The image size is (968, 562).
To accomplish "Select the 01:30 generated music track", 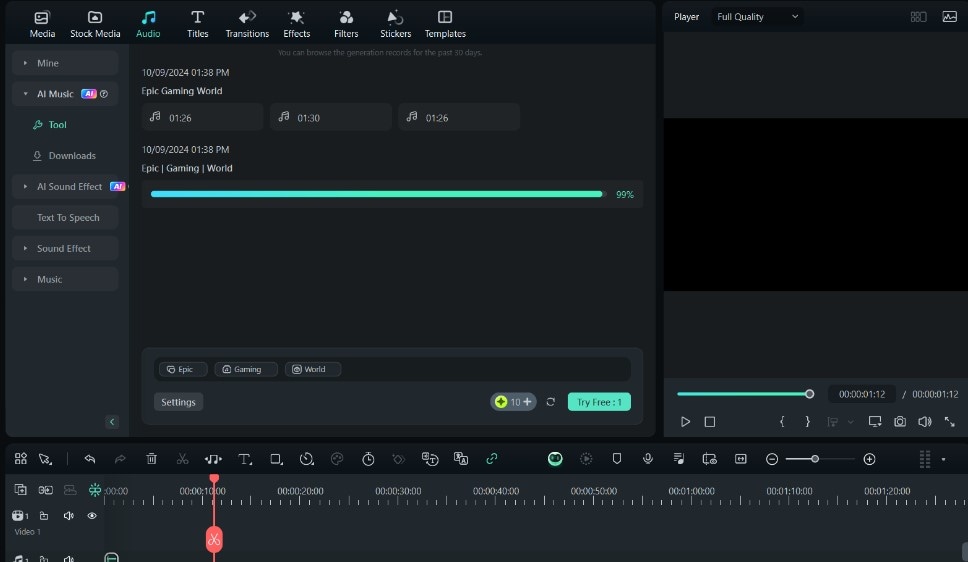I will click(331, 117).
